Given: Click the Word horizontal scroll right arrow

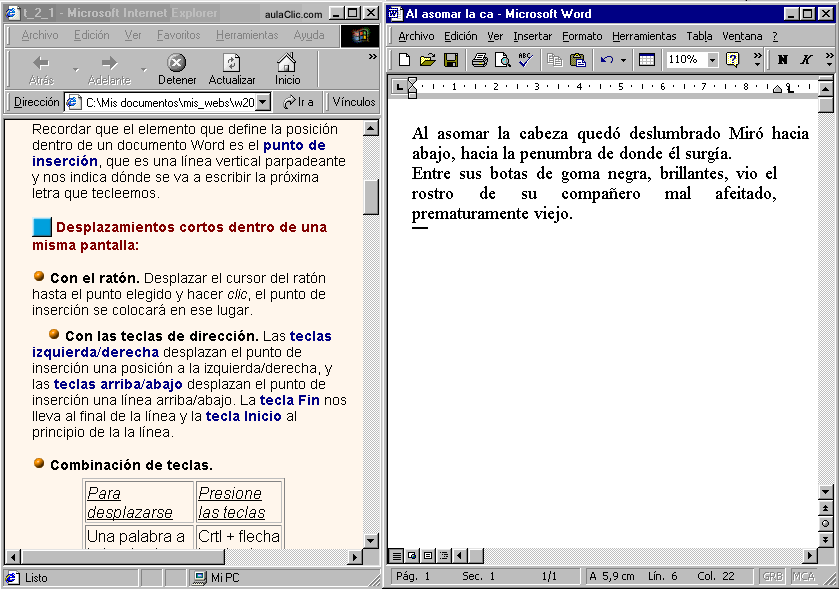Looking at the screenshot, I should click(x=810, y=556).
